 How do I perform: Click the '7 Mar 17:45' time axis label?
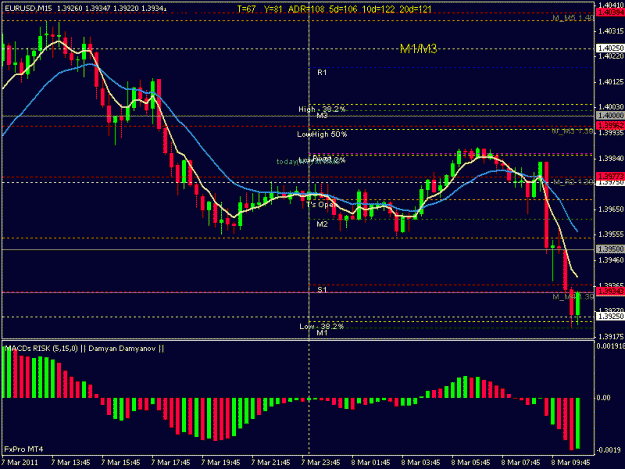[x=171, y=463]
